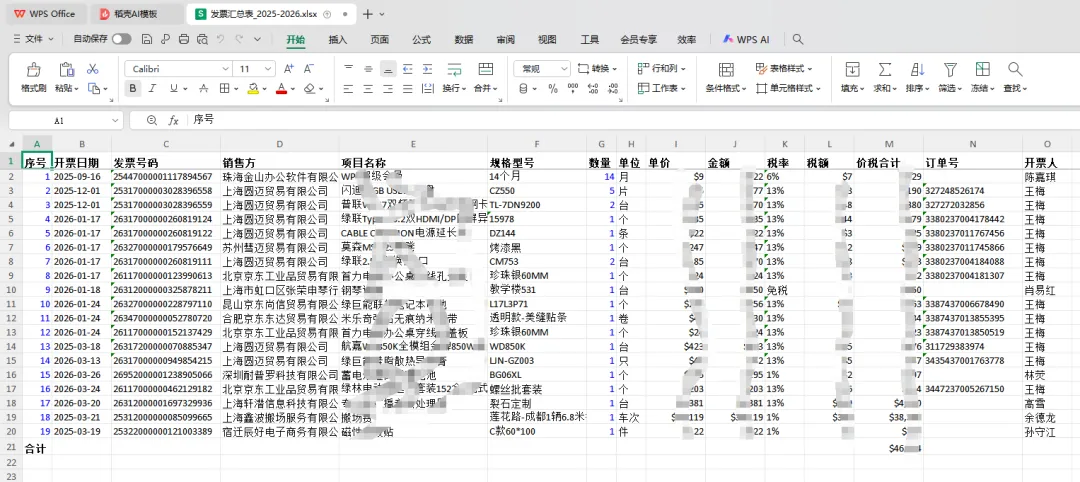Open the 稻壳AI模板 window tab
The height and width of the screenshot is (482, 1080).
click(x=135, y=14)
